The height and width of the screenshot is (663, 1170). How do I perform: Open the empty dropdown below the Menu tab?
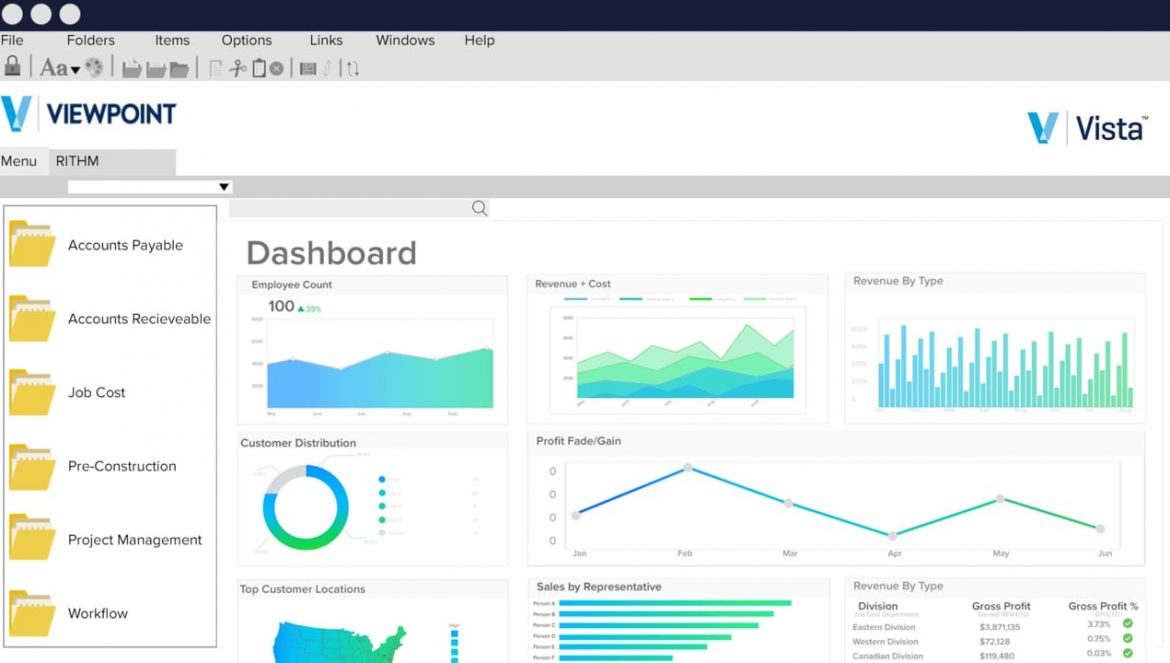click(x=224, y=186)
